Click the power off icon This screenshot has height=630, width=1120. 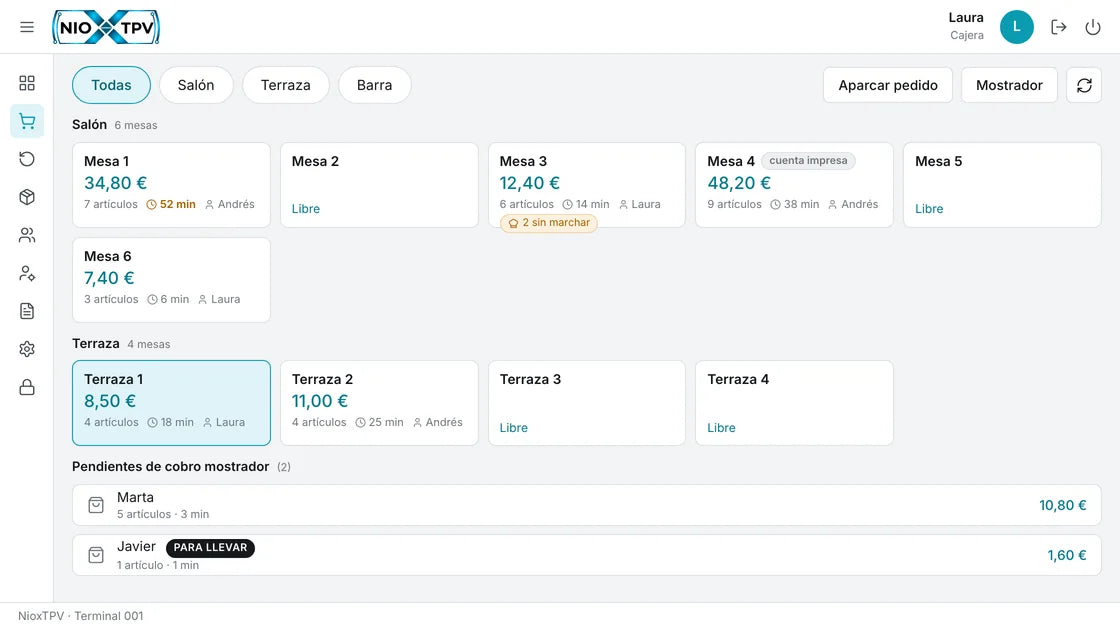[x=1093, y=27]
